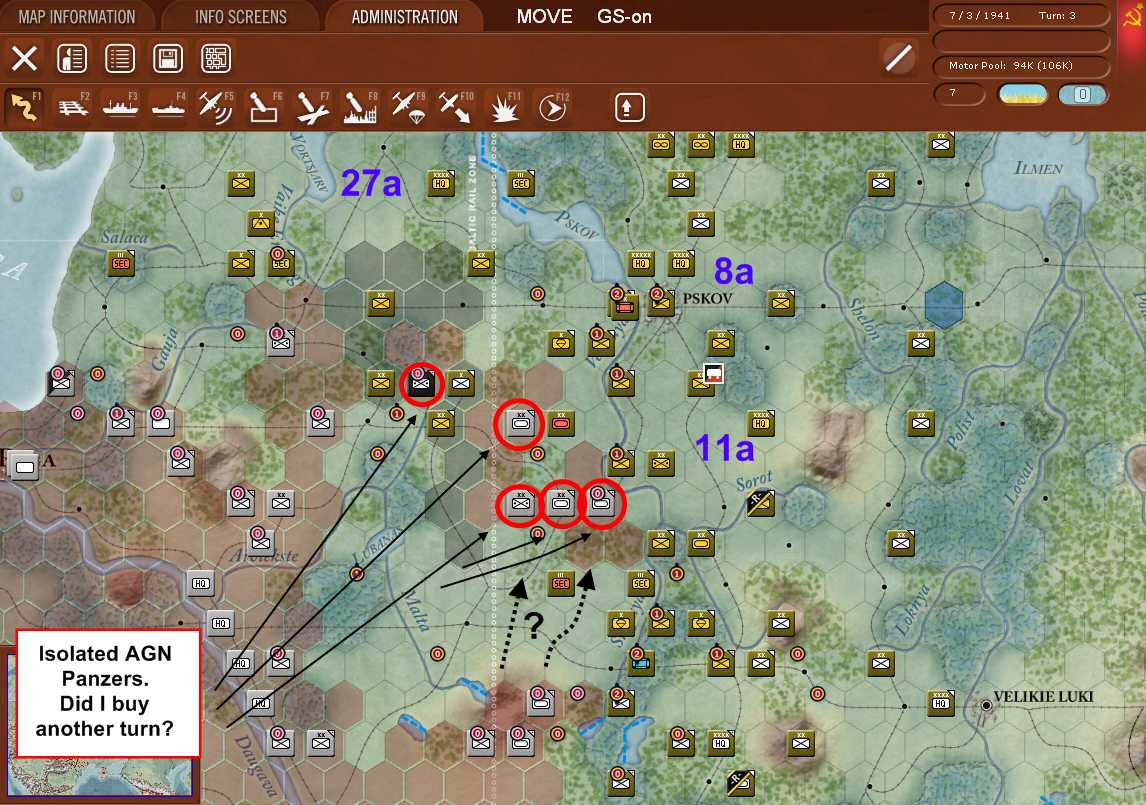Click the Motor Pool 94K (106K) readout
Viewport: 1146px width, 805px height.
click(1021, 66)
